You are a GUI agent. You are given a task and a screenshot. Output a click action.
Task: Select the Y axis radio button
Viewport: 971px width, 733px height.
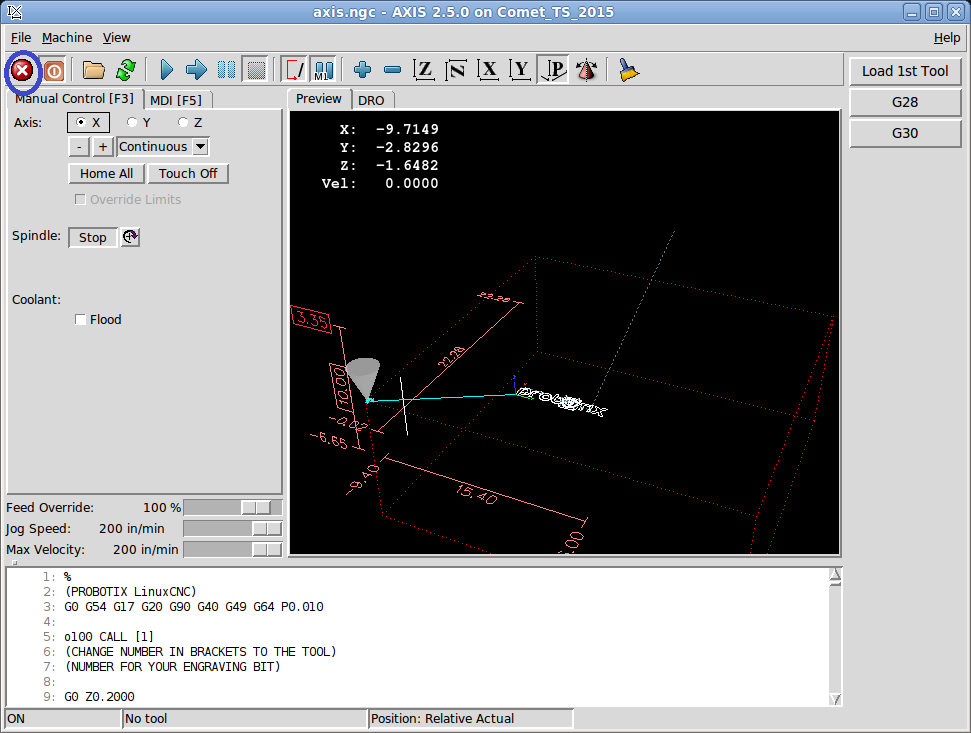coord(132,122)
